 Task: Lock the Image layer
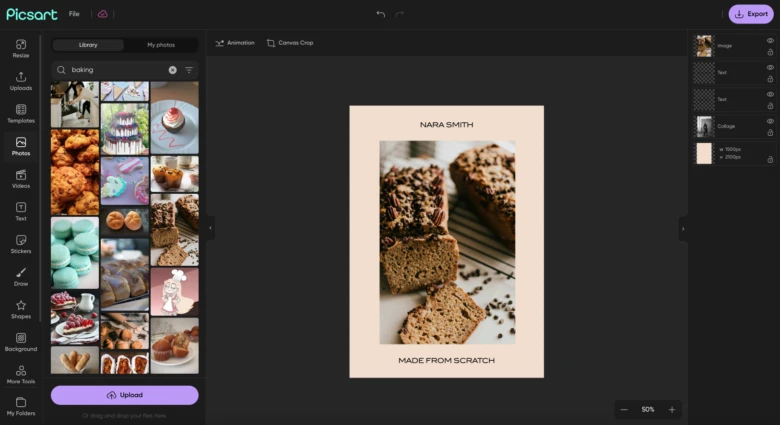[x=770, y=52]
